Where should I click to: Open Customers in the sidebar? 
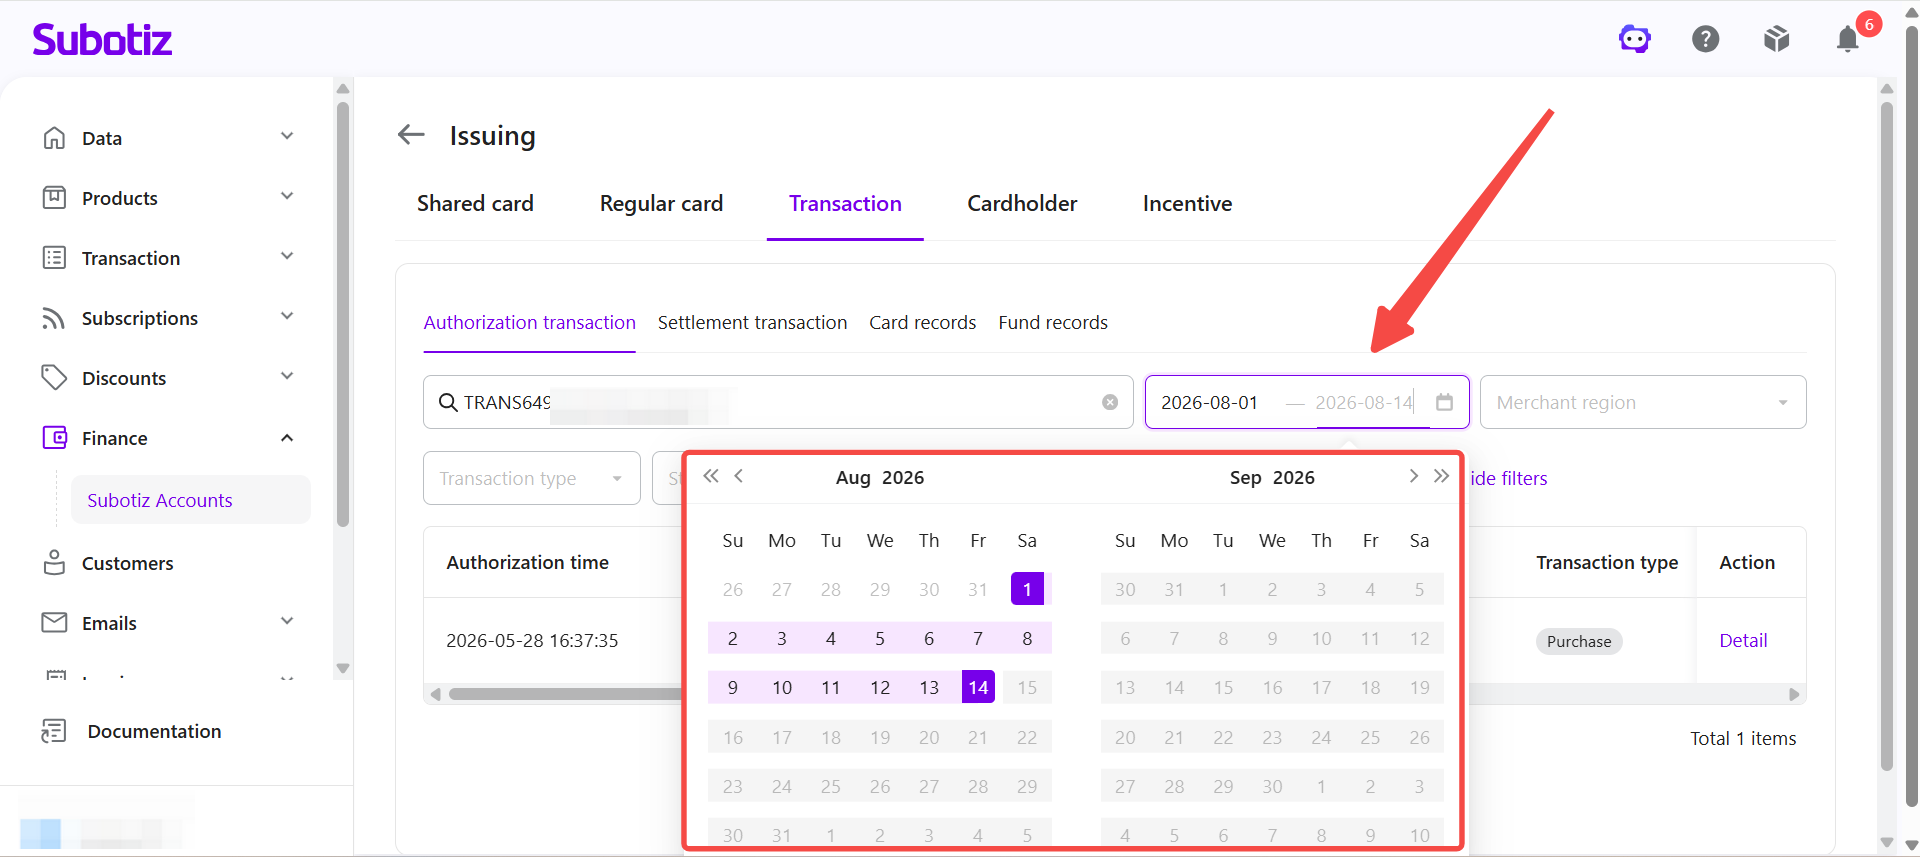[x=127, y=563]
